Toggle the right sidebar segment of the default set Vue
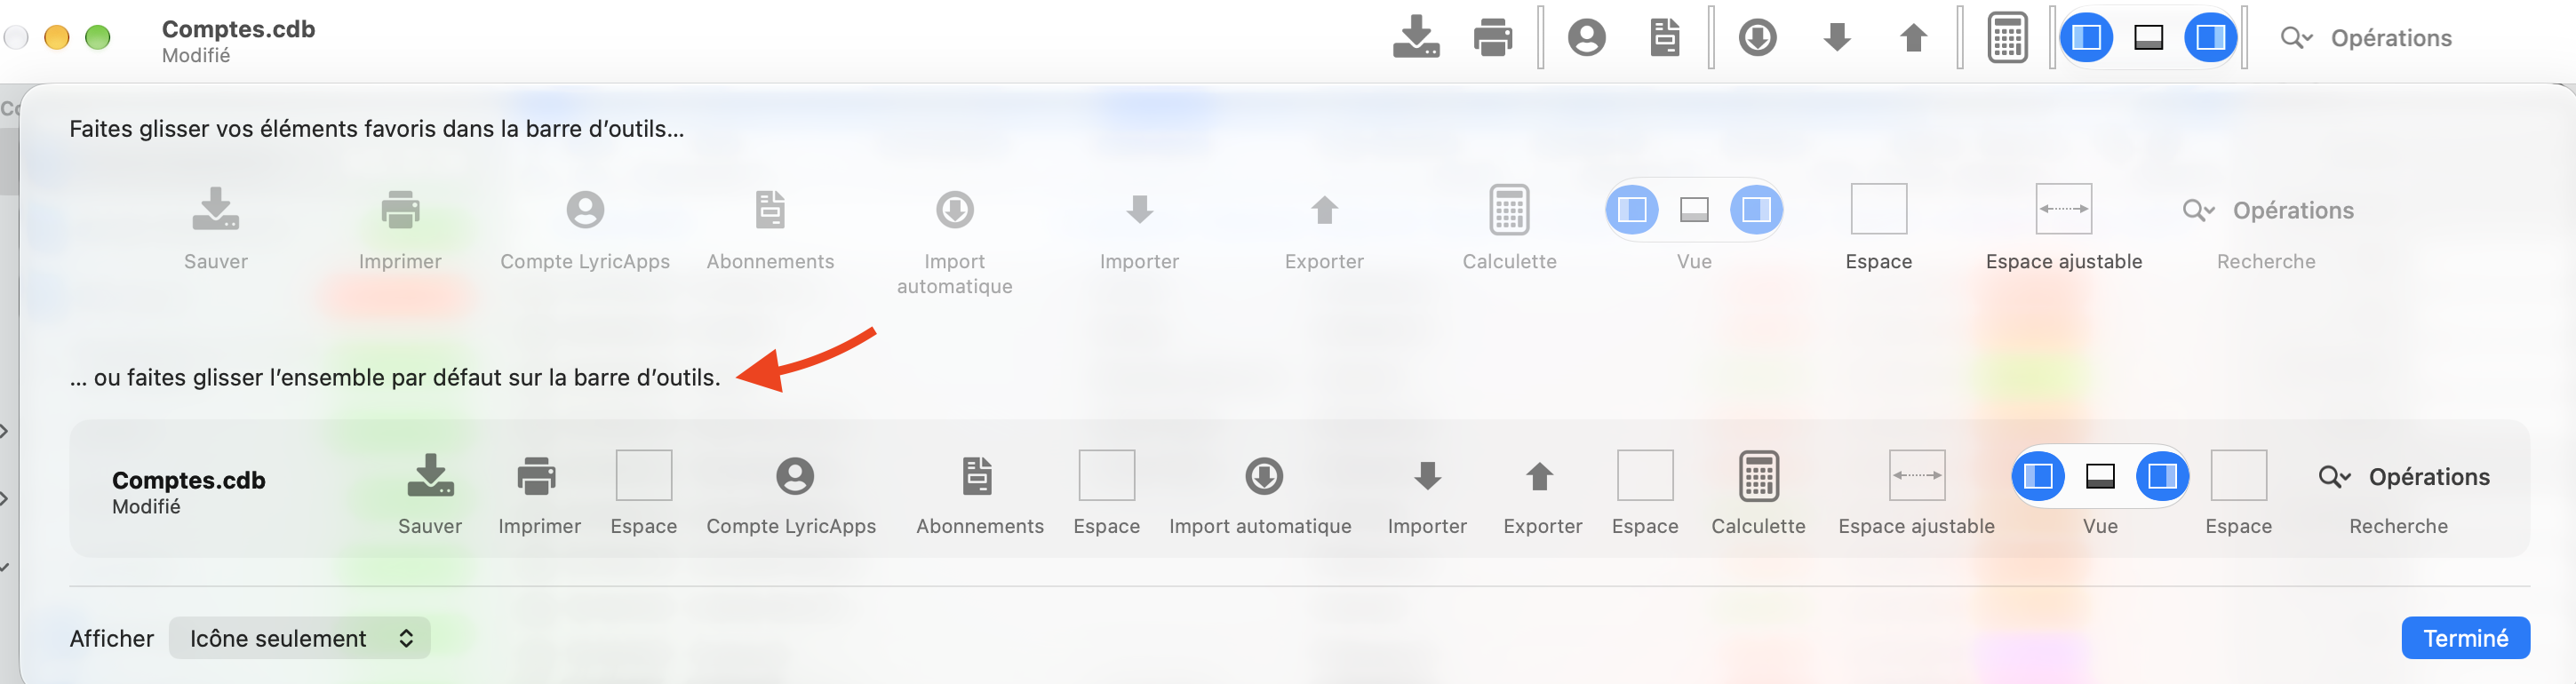 [2162, 476]
